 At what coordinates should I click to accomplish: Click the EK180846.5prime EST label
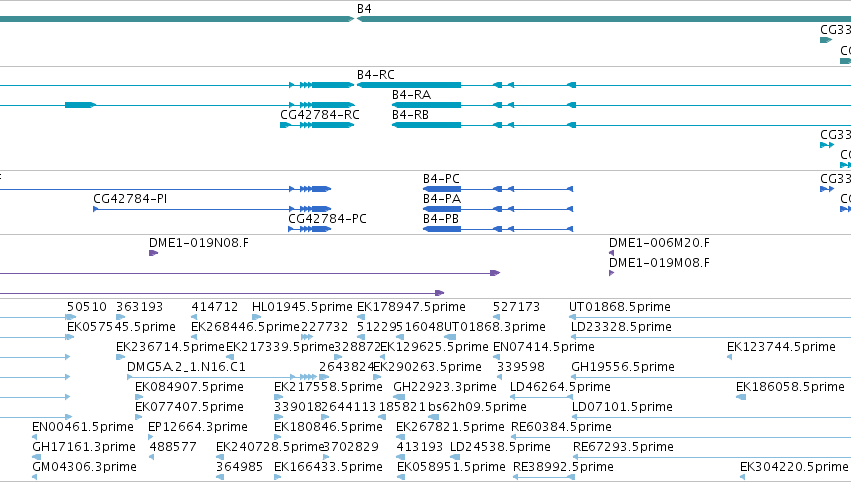tap(328, 428)
